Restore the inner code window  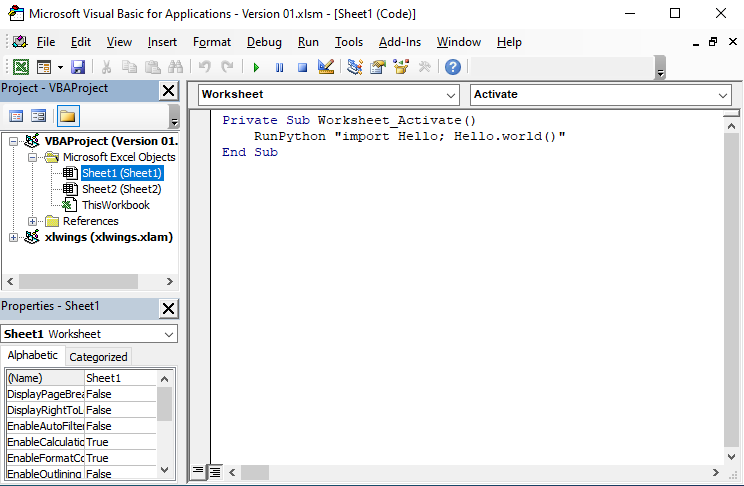click(x=713, y=42)
